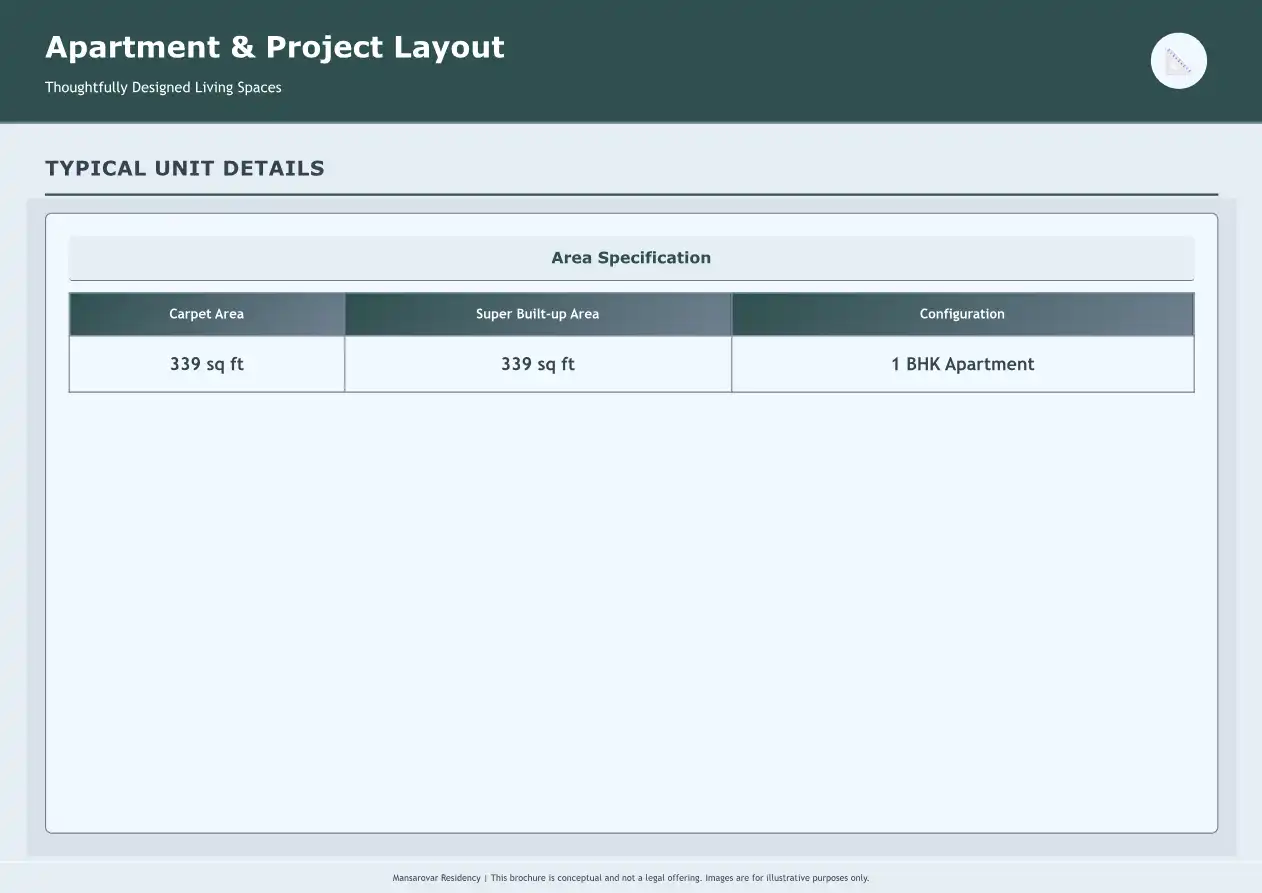
Task: Click "Mansarovar Residency" in the footer
Action: coord(436,878)
